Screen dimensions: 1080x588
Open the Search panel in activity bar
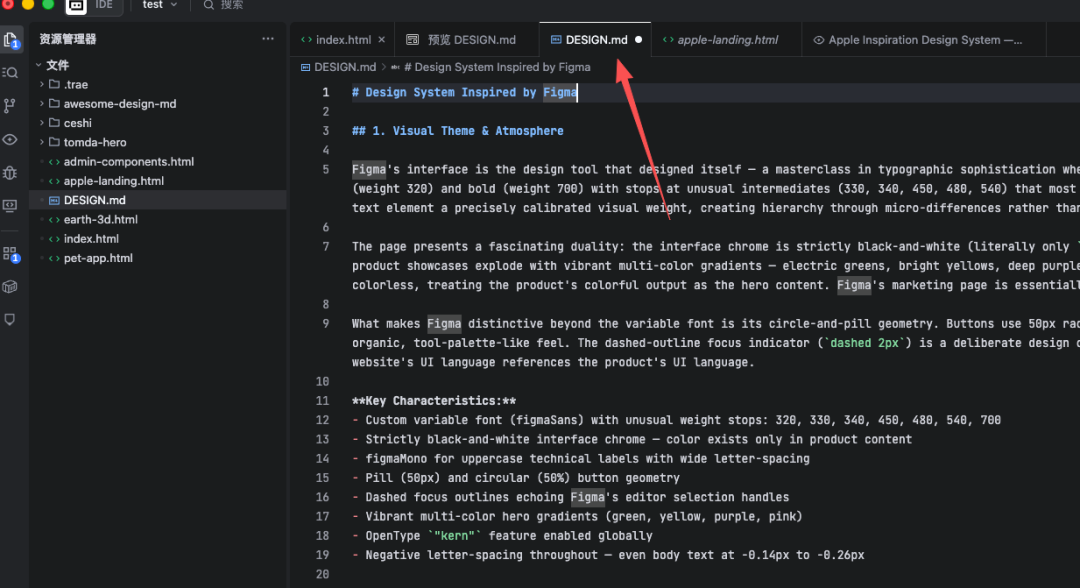[x=11, y=73]
